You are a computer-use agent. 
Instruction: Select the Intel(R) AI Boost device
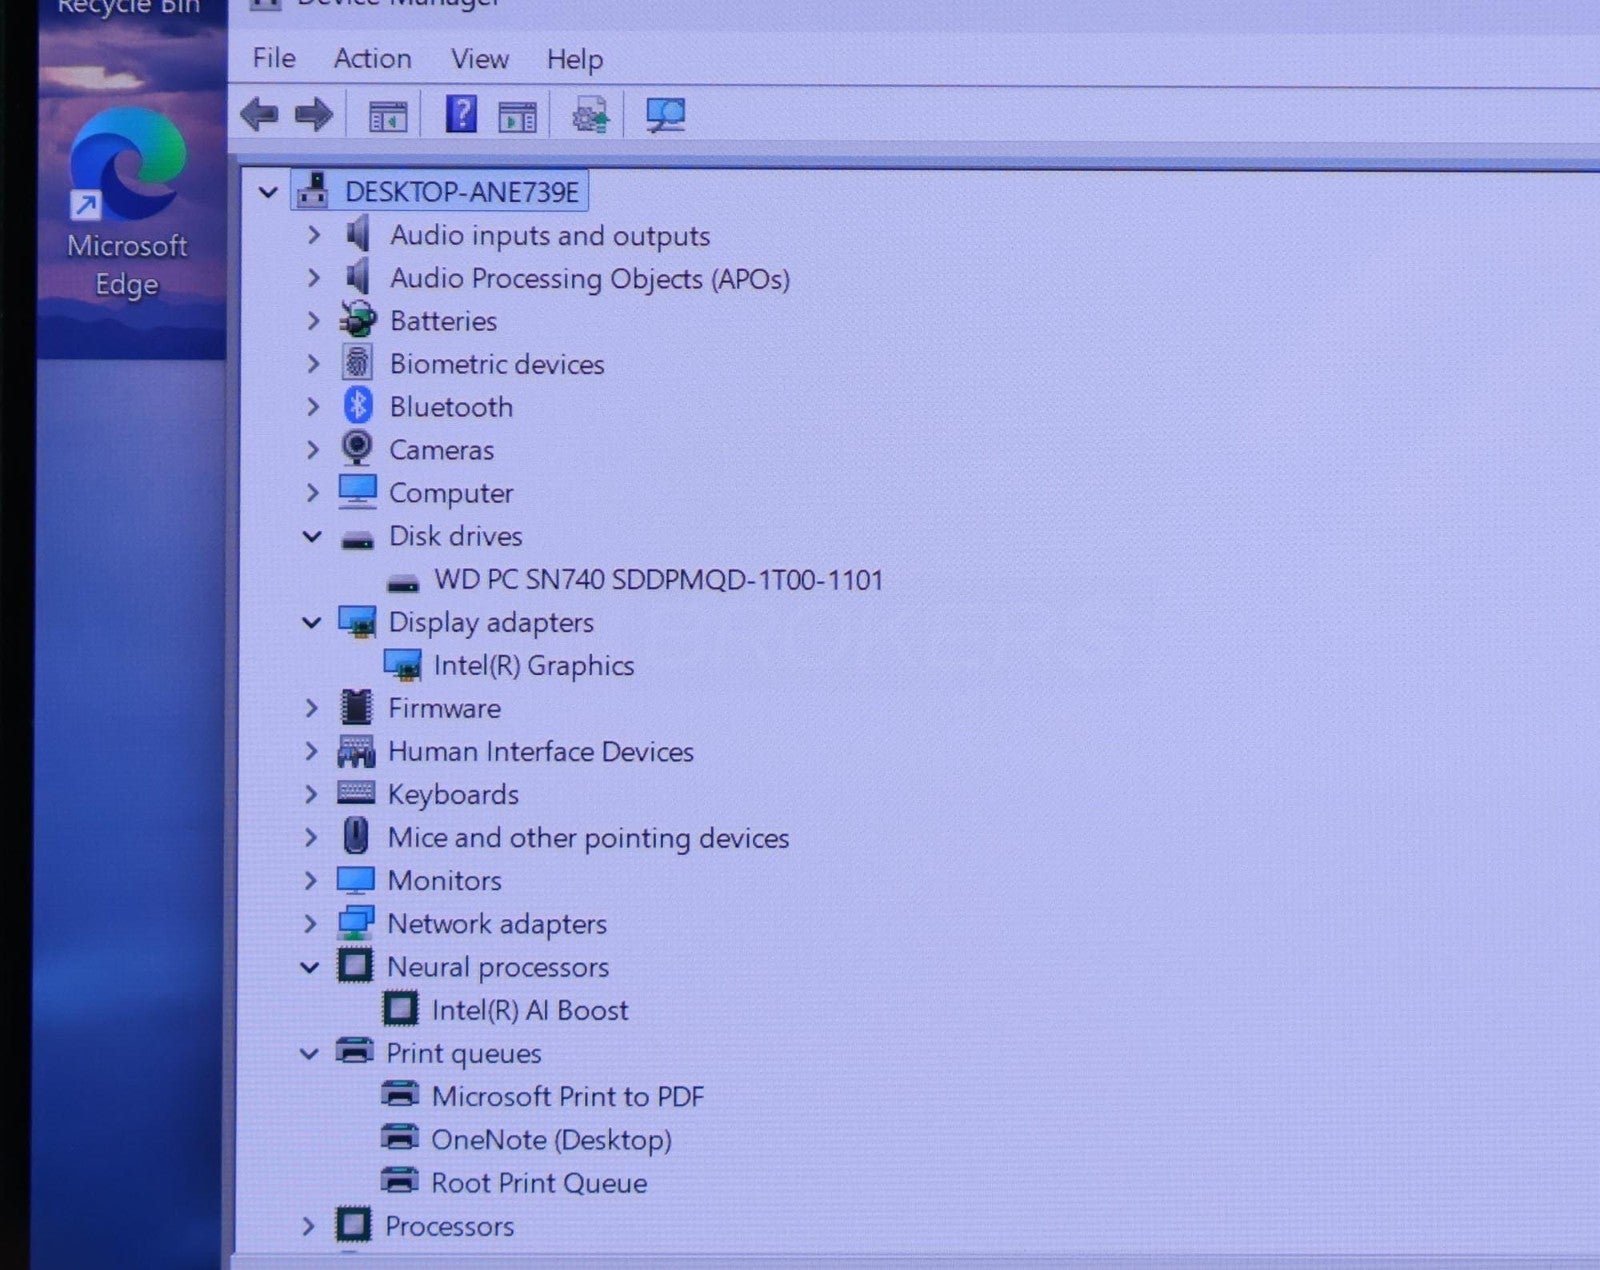point(529,1010)
